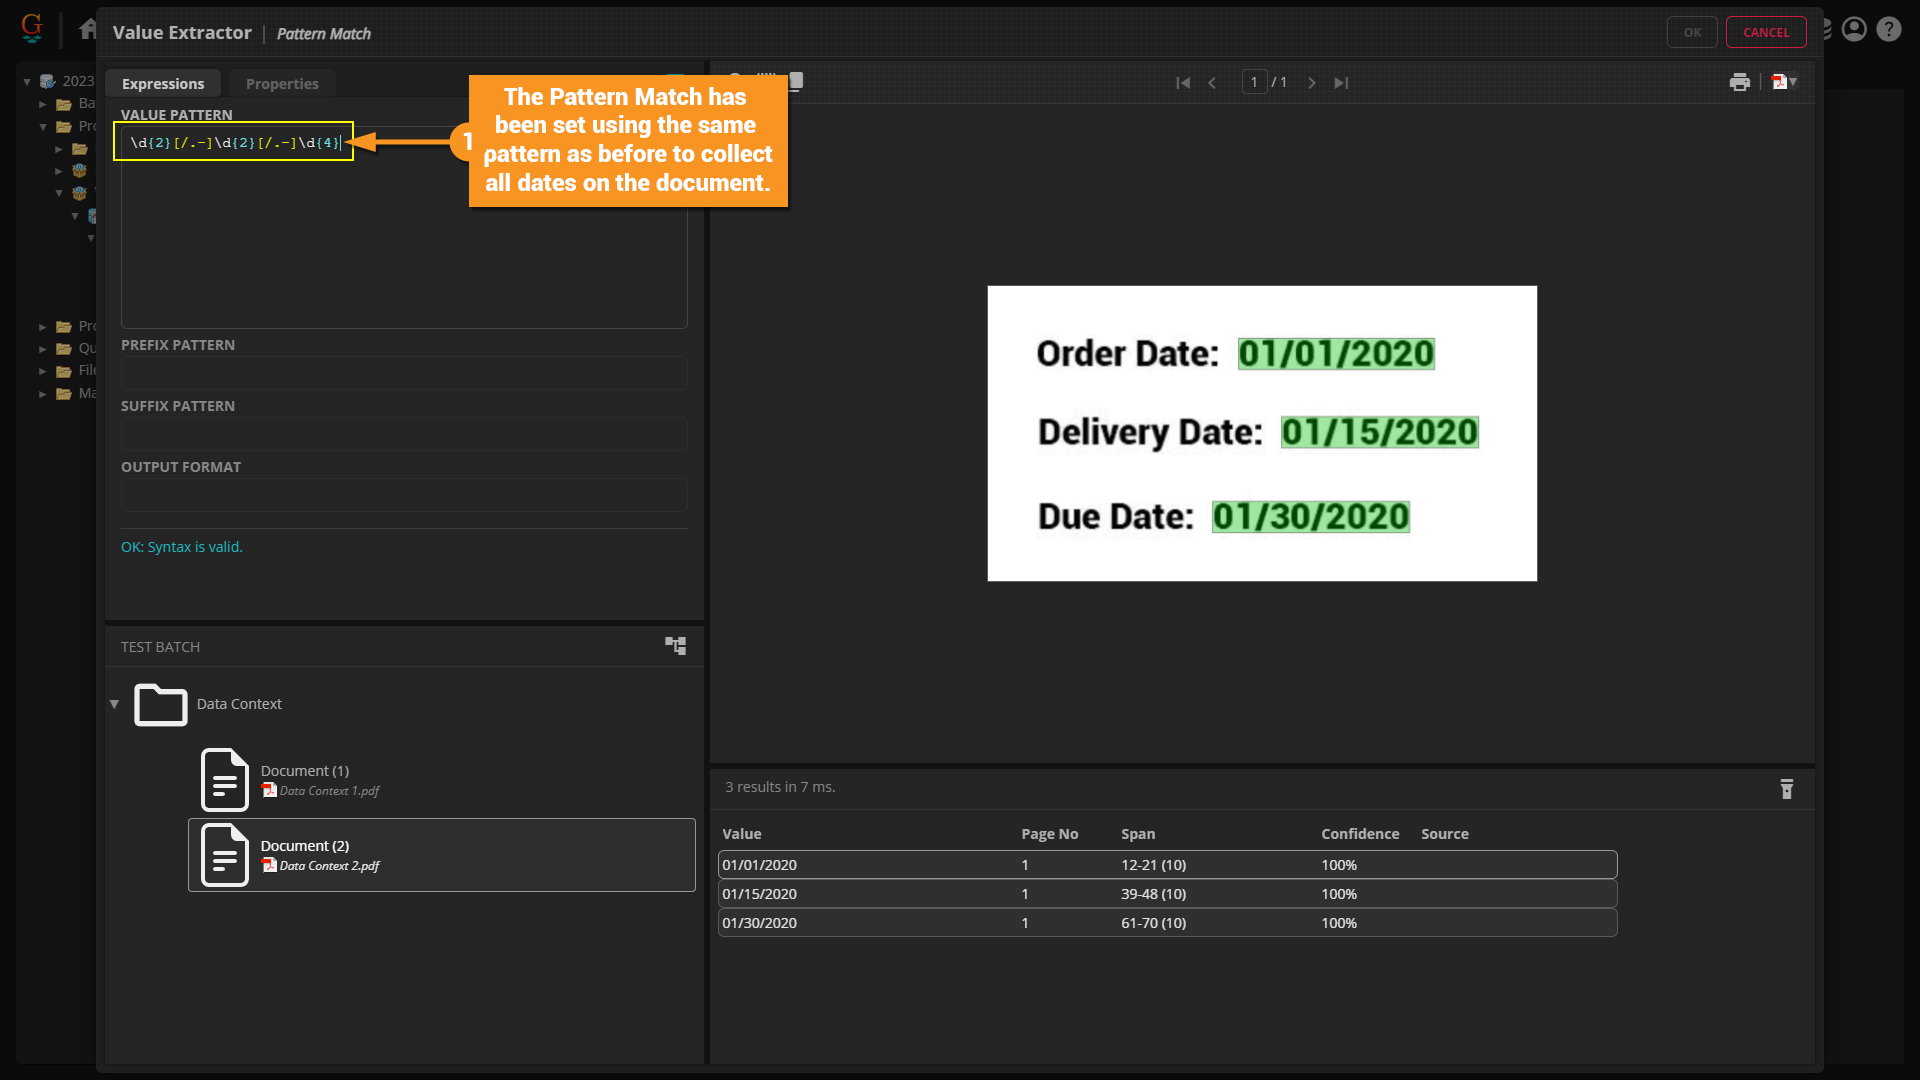Go to the first page
Viewport: 1920px width, 1080px height.
click(x=1183, y=83)
